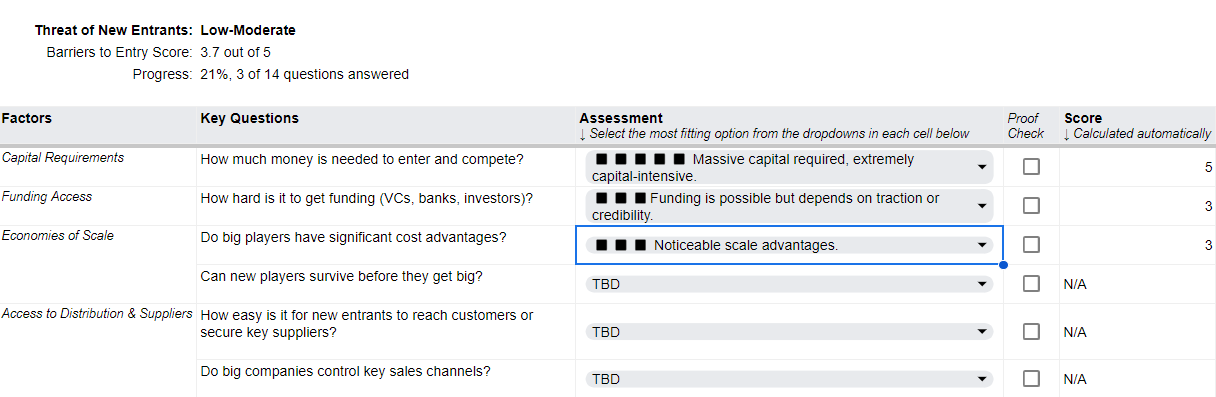The height and width of the screenshot is (397, 1216).
Task: Check Proof Check box for distribution access row
Action: pyautogui.click(x=1031, y=332)
